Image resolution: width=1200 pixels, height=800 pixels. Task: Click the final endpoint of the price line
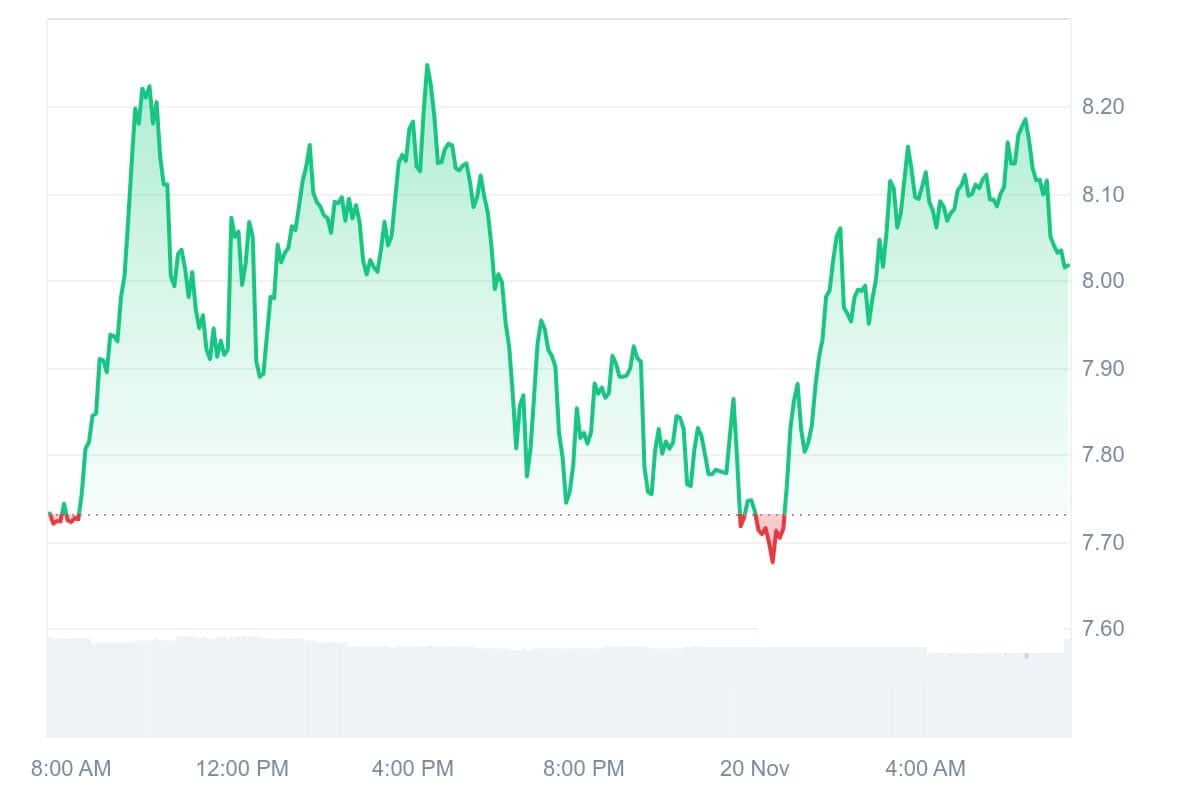(1068, 265)
